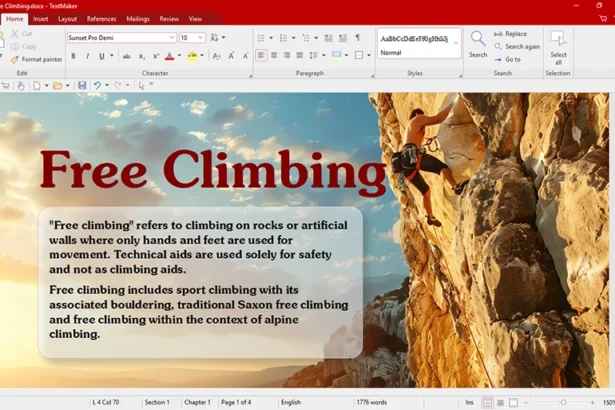Viewport: 615px width, 410px height.
Task: Click the line spacing icon
Action: 313,55
